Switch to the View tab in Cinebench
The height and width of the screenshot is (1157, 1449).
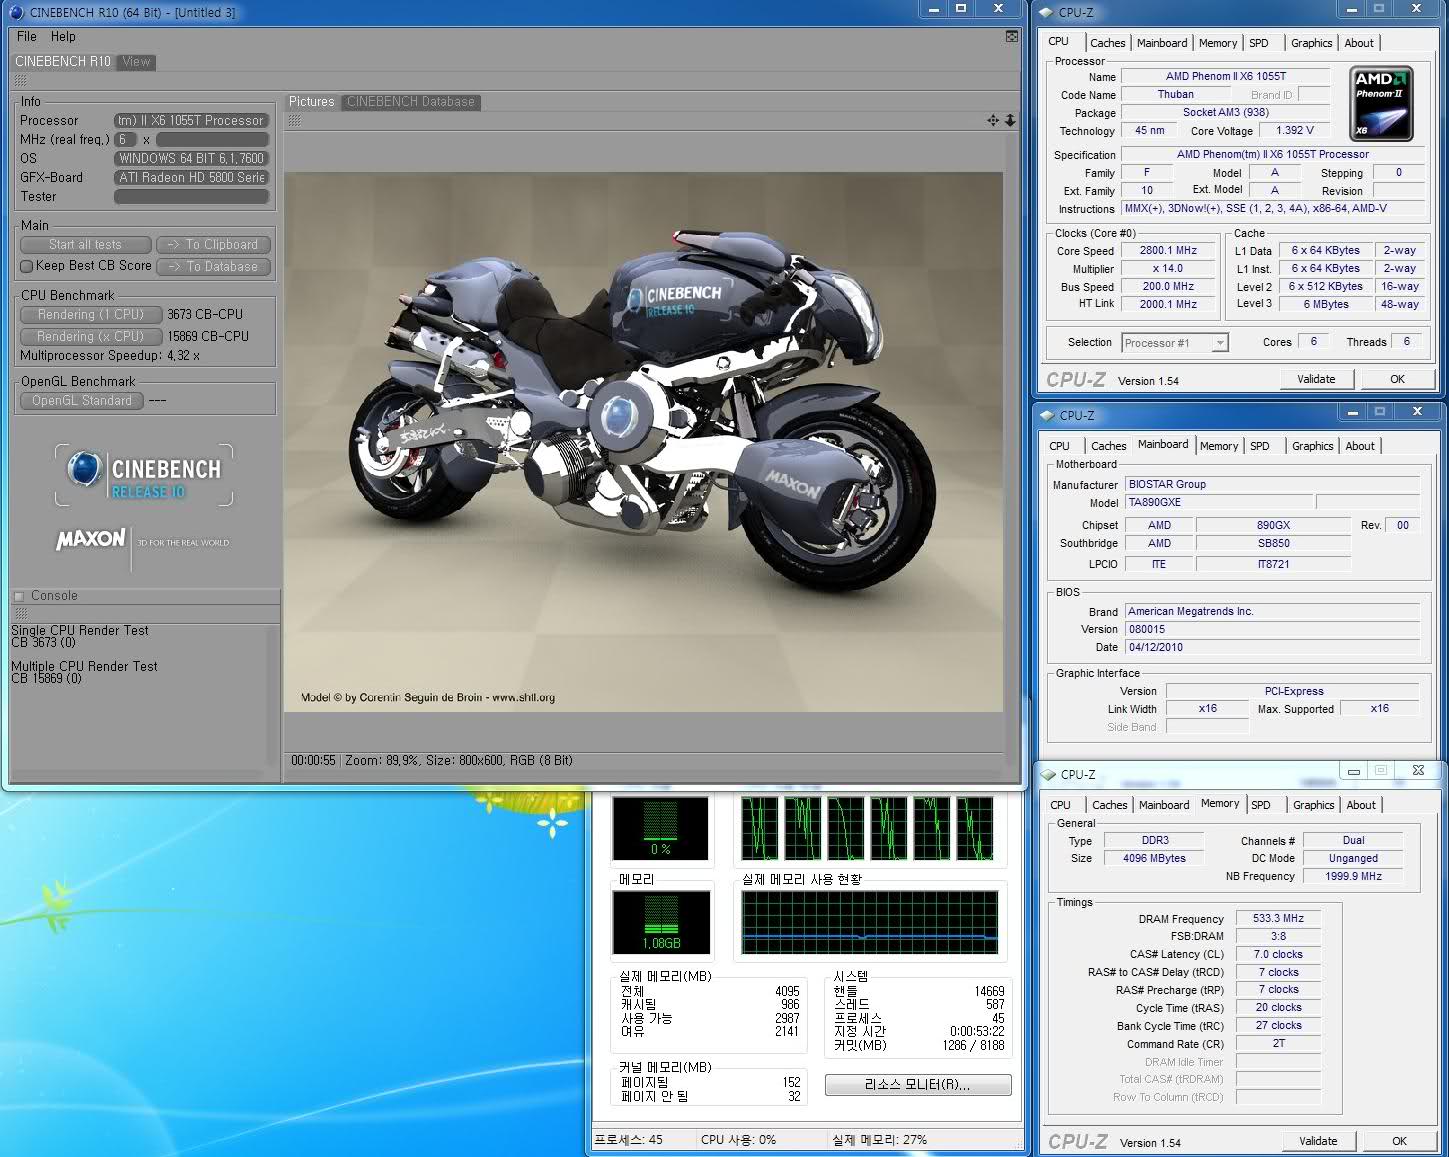pos(136,61)
